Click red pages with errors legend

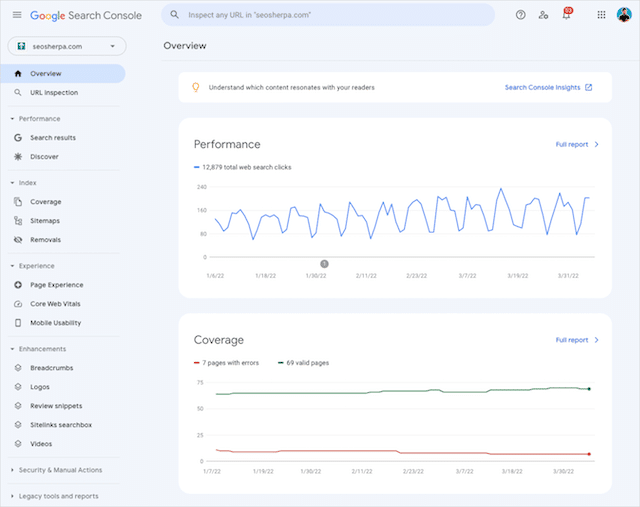[227, 363]
